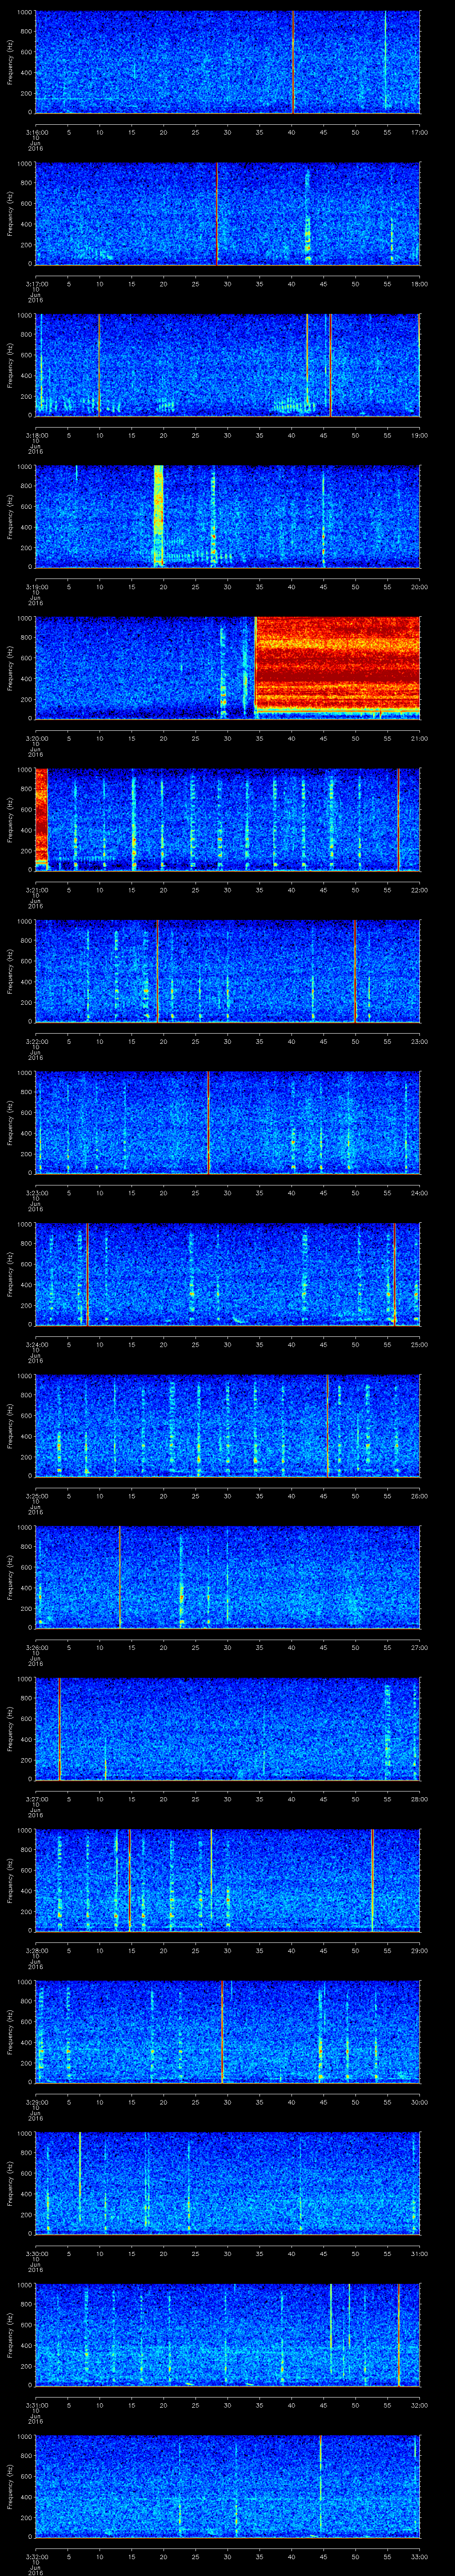455x2576 pixels.
Task: Click the 21:00 end label under the 3:20:00 spectrogram
Action: (x=420, y=738)
